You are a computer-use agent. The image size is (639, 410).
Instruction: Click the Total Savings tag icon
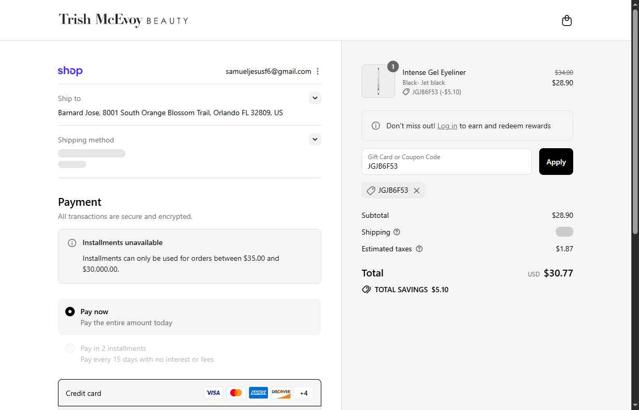(x=366, y=289)
